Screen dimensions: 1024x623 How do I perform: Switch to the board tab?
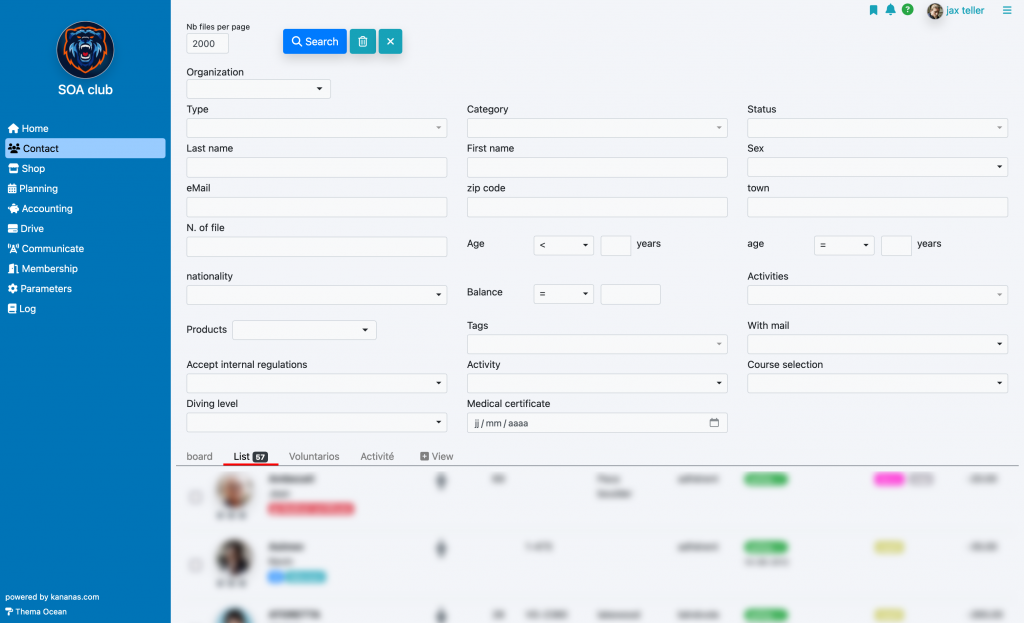click(x=199, y=456)
